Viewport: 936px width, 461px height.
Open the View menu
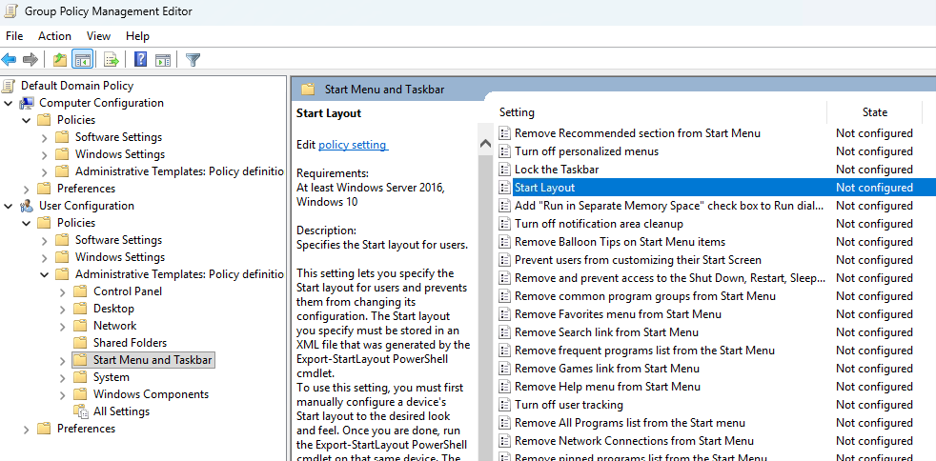click(98, 36)
